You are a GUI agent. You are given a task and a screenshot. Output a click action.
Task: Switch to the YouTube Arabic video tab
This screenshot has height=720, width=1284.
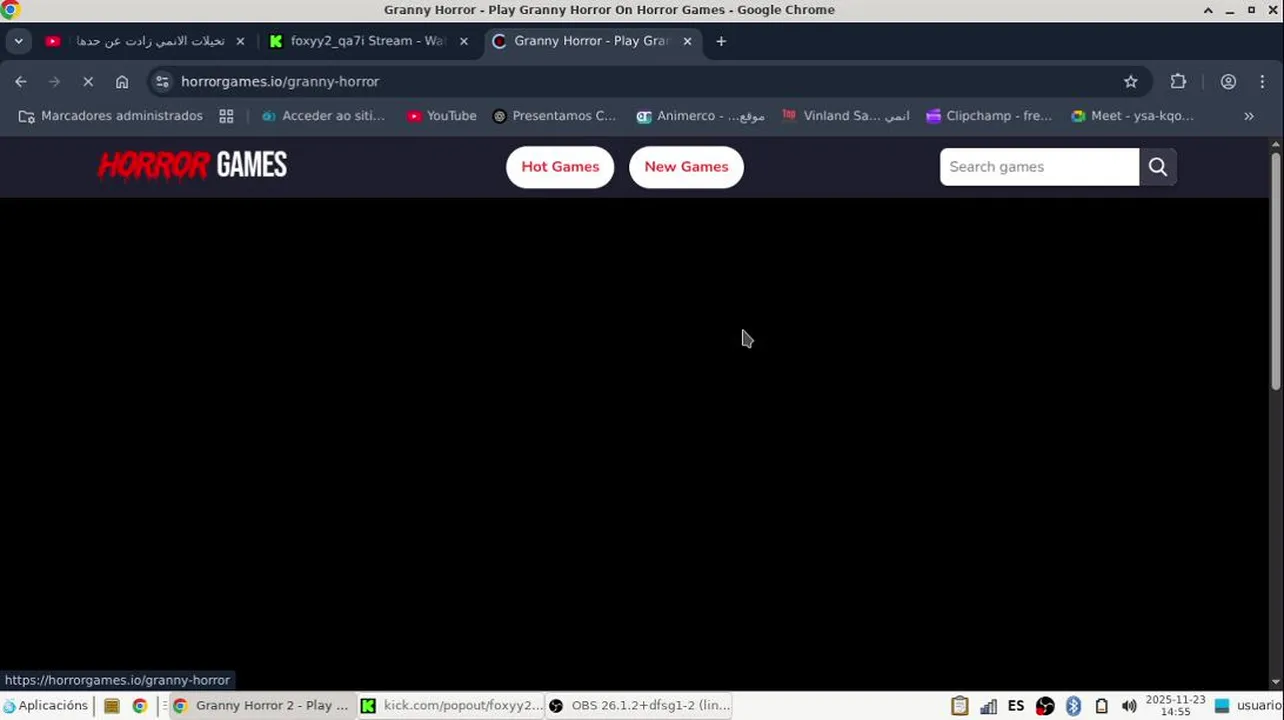pyautogui.click(x=144, y=41)
